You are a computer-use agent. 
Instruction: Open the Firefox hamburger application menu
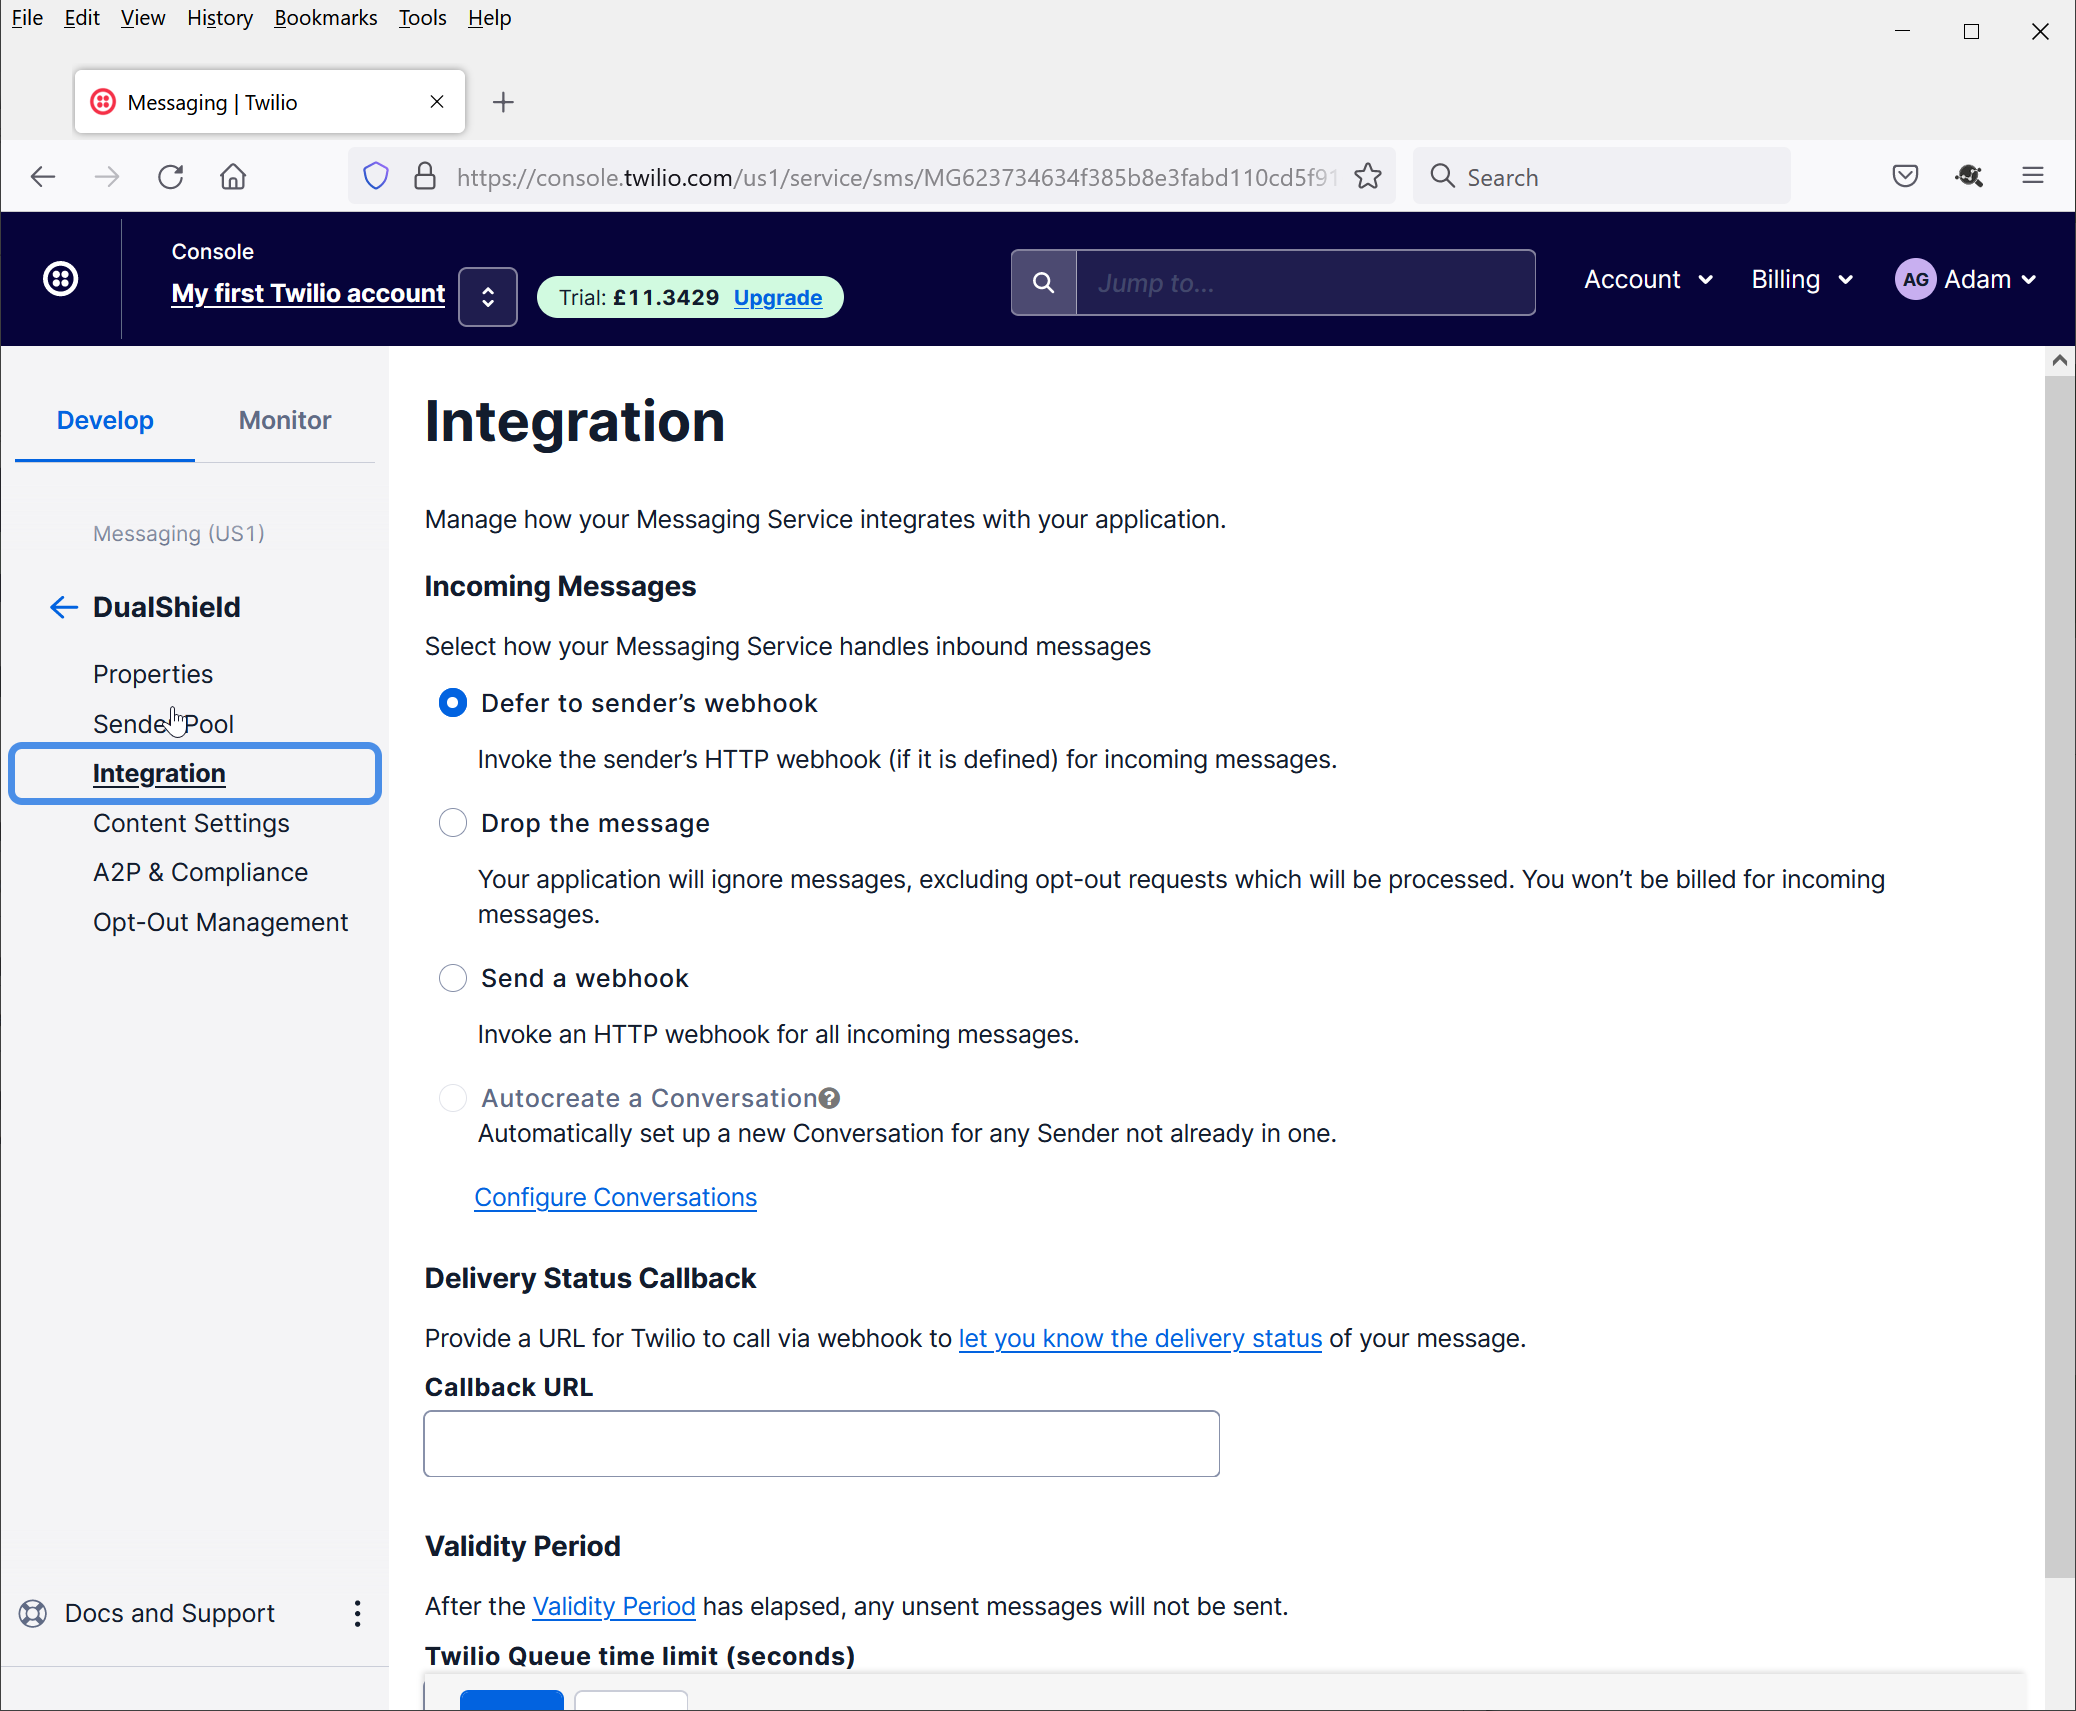point(2032,177)
